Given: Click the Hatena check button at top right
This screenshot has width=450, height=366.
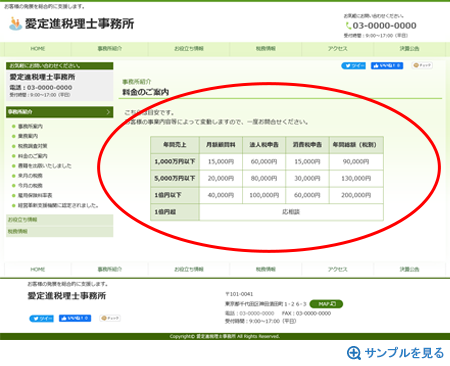Looking at the screenshot, I should (422, 65).
